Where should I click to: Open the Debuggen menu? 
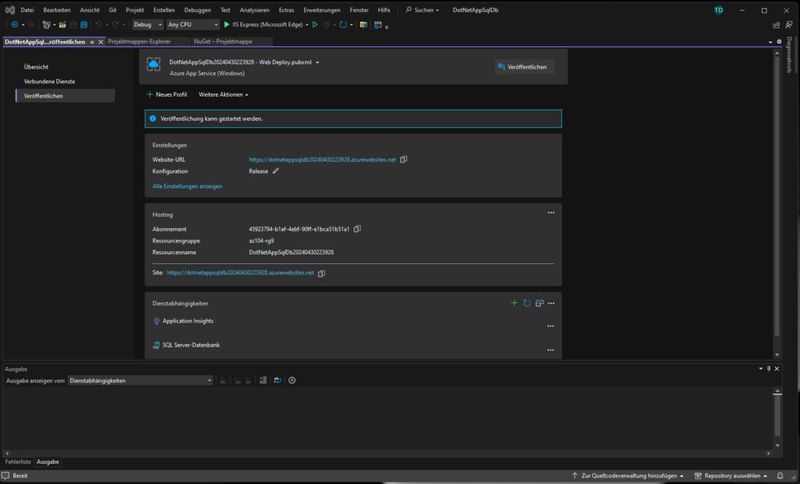coord(197,10)
